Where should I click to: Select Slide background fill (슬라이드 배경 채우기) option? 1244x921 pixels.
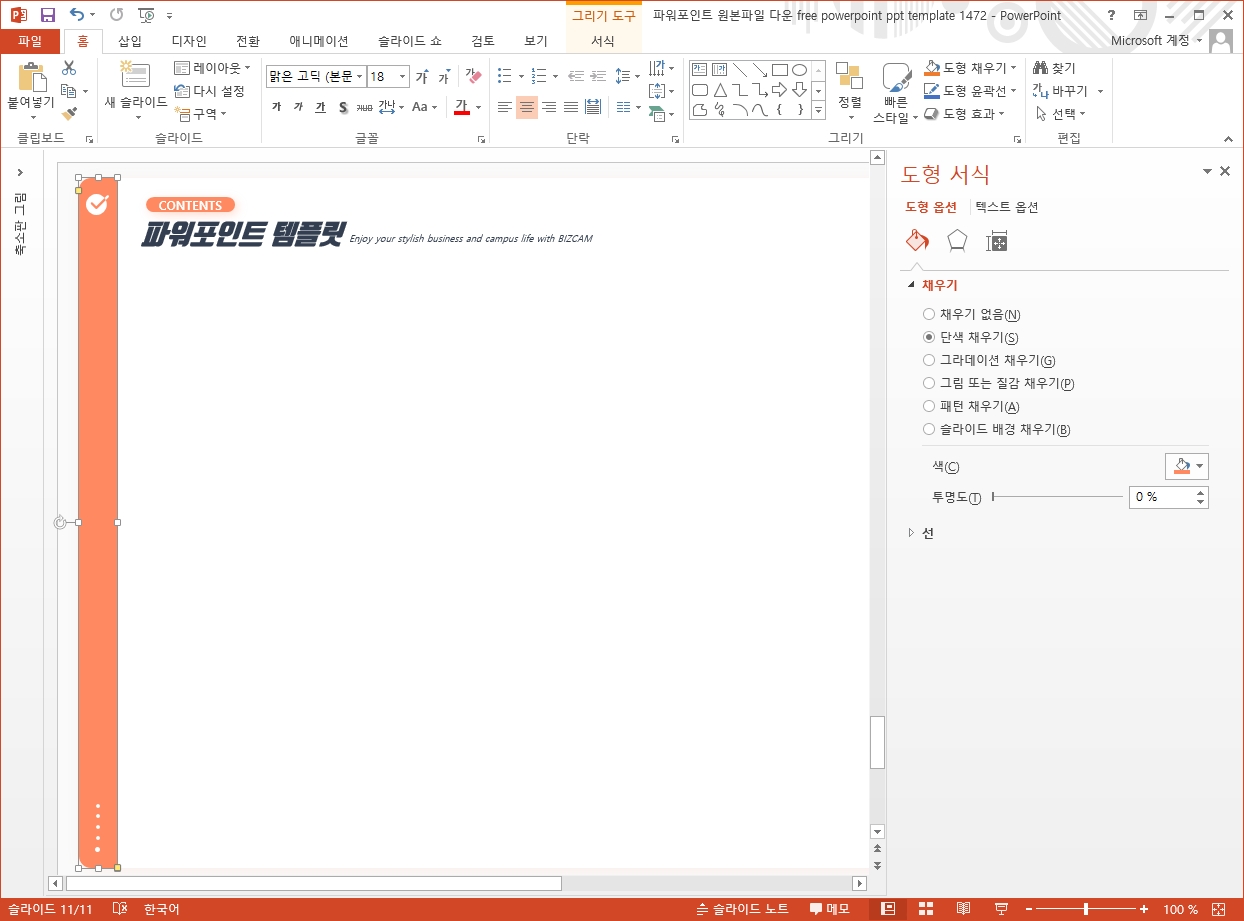pyautogui.click(x=996, y=429)
